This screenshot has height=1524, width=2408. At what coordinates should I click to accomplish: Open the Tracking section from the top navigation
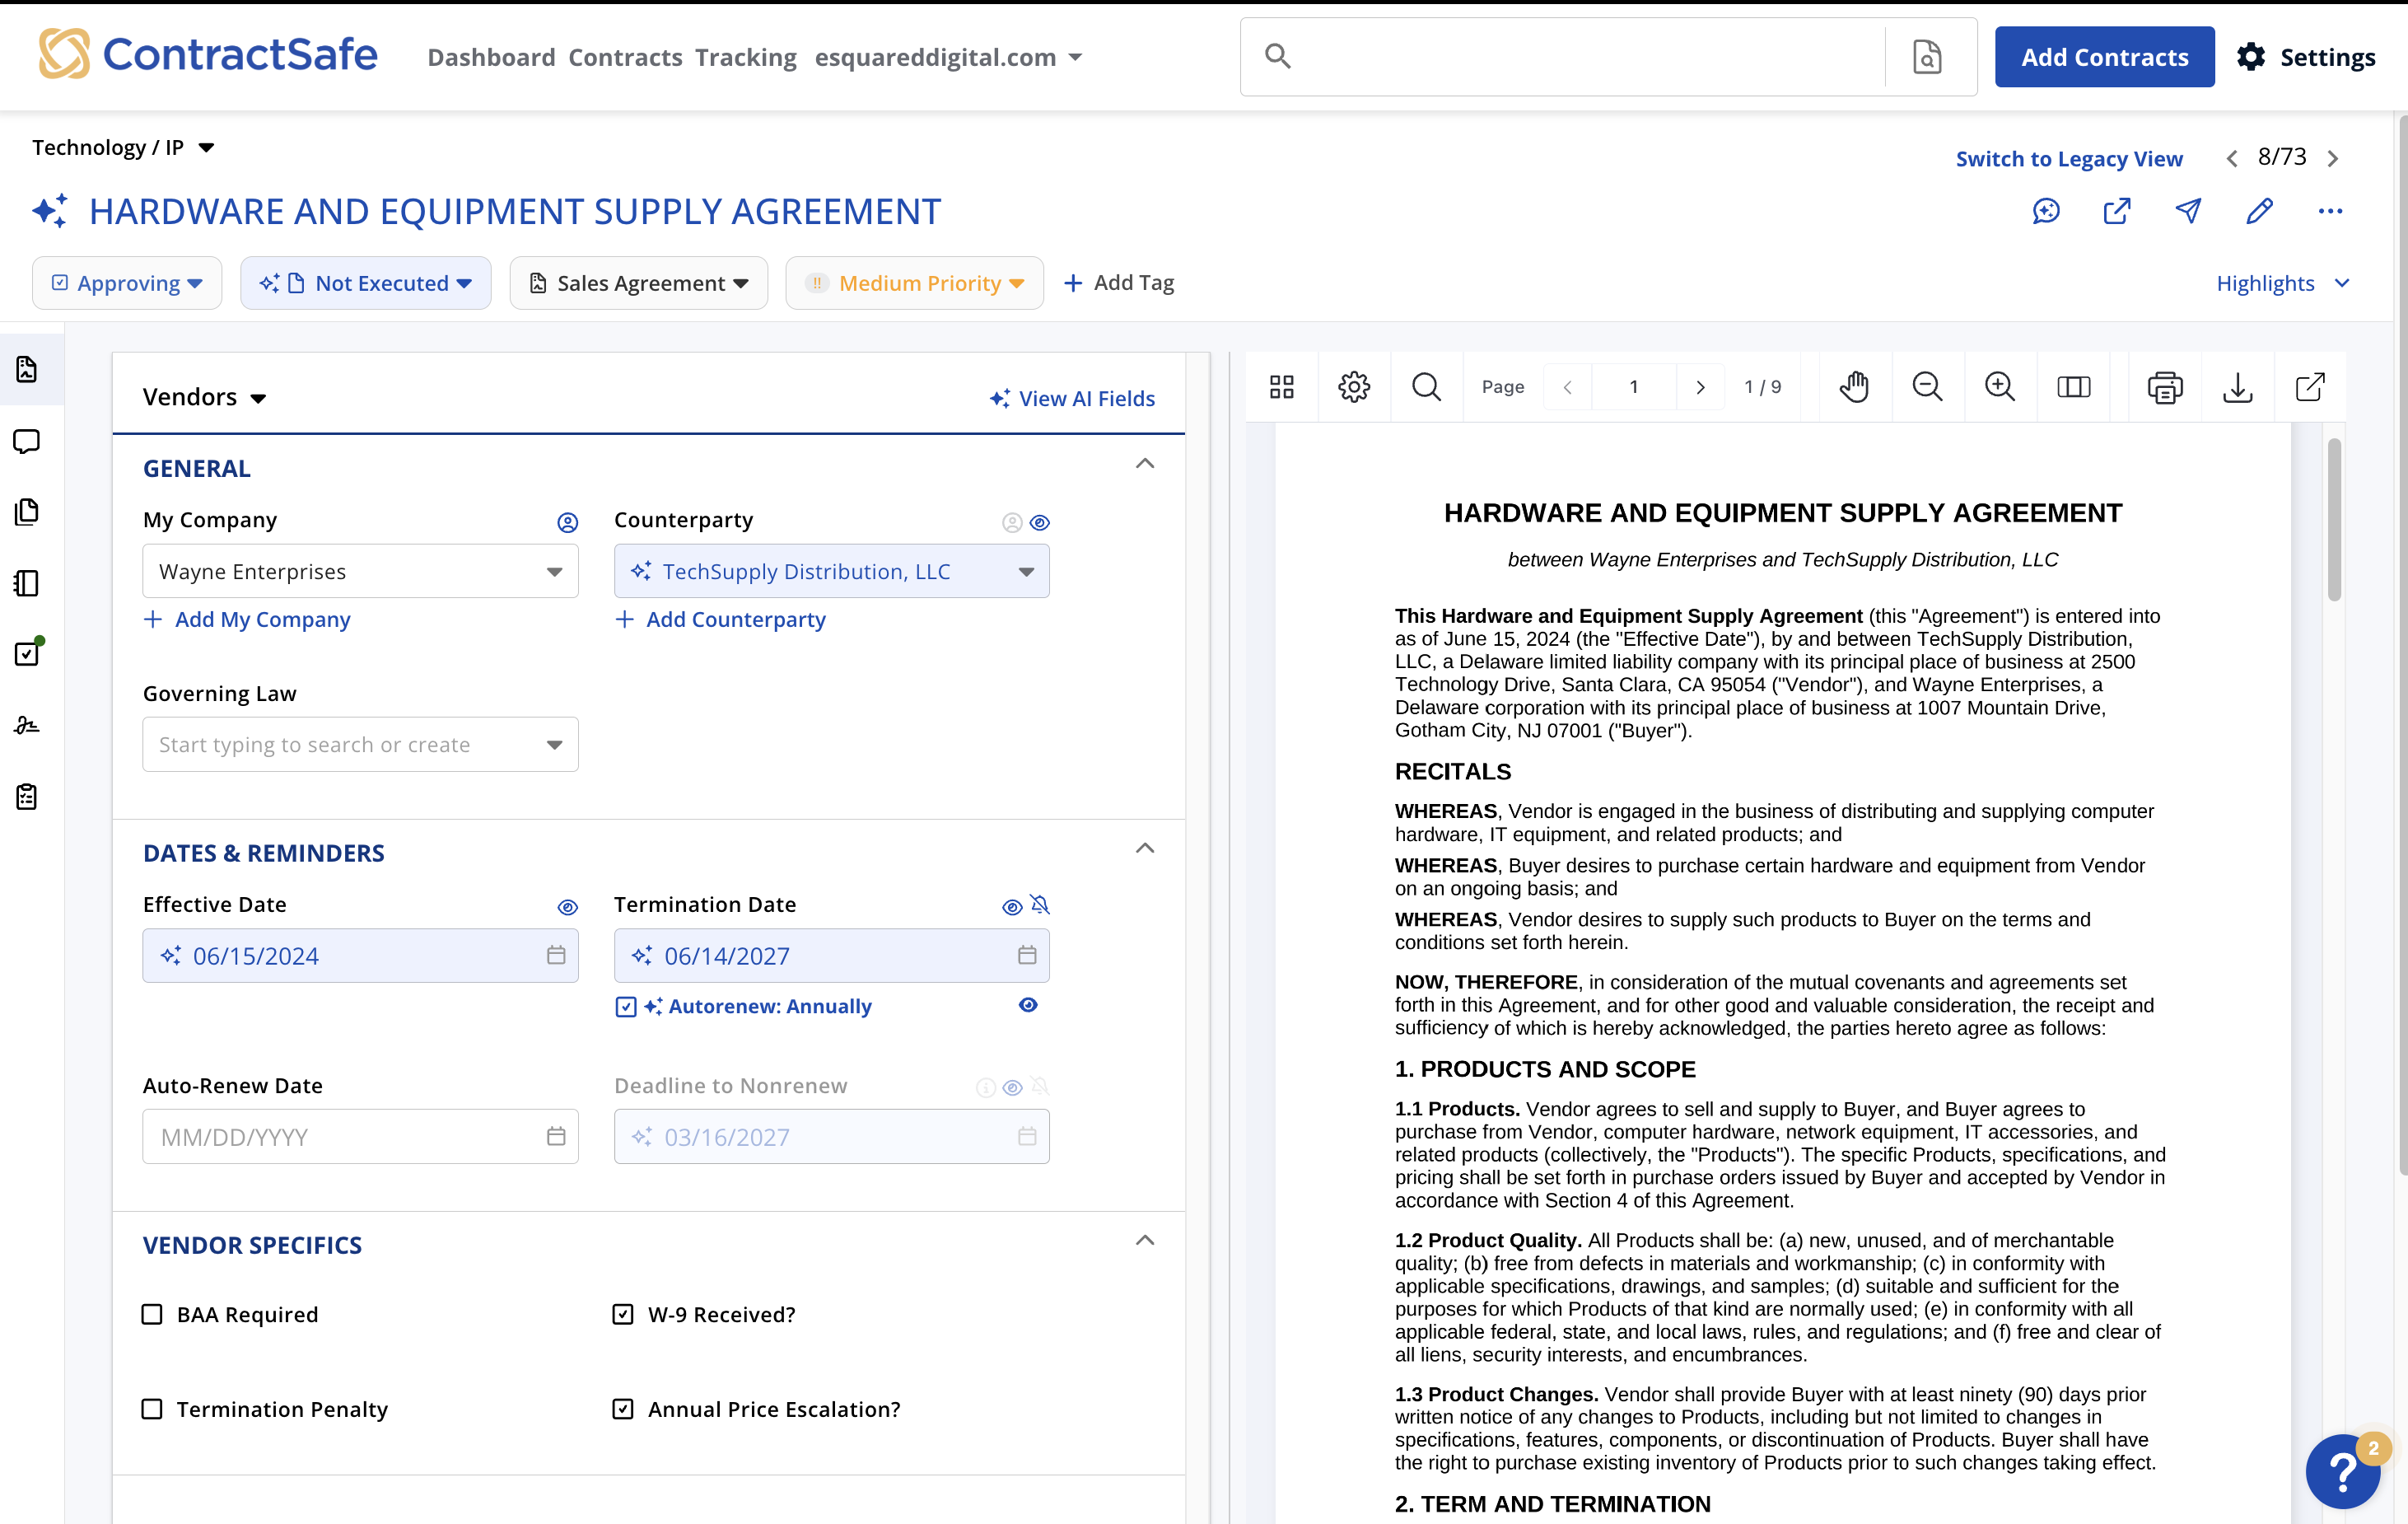pyautogui.click(x=745, y=57)
